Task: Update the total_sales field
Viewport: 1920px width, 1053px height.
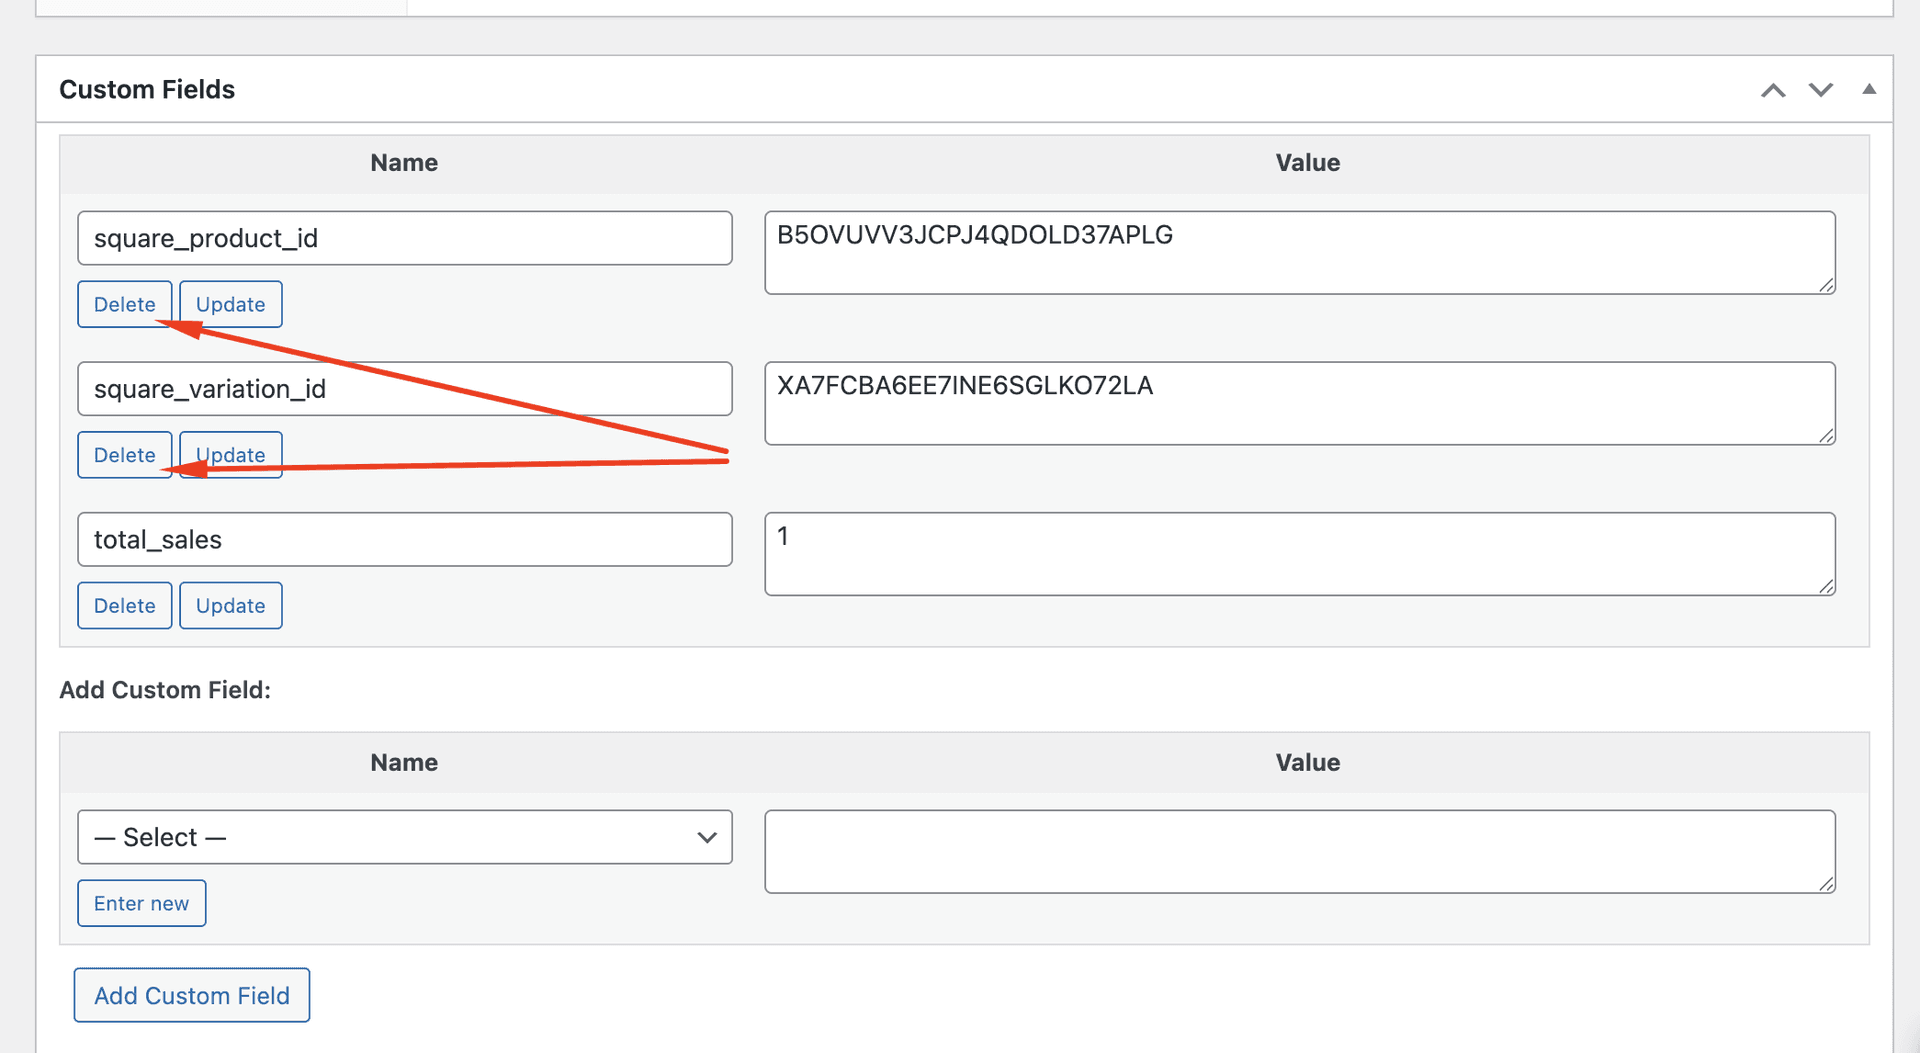Action: coord(230,605)
